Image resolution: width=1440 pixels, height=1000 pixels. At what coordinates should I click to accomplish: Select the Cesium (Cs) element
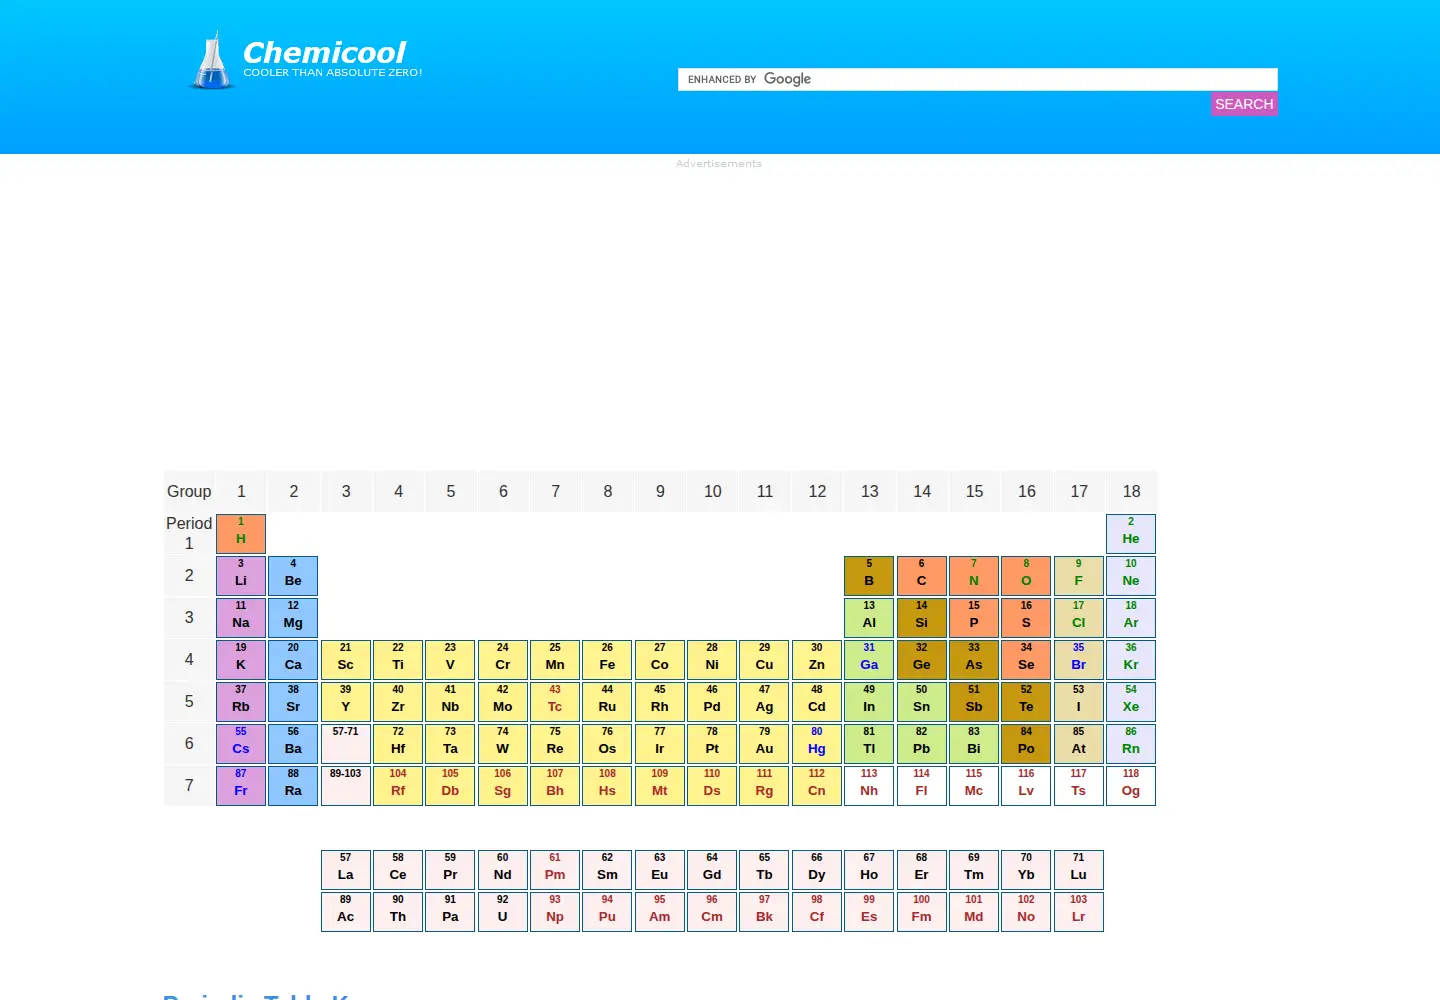(x=241, y=744)
